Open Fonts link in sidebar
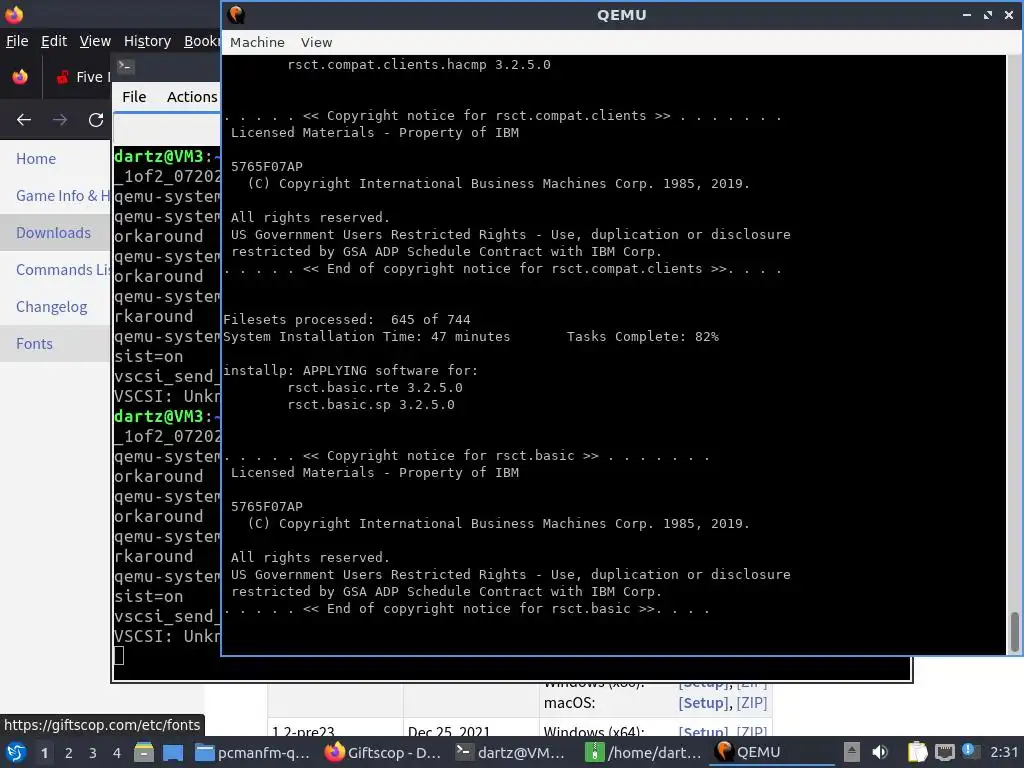 click(34, 344)
